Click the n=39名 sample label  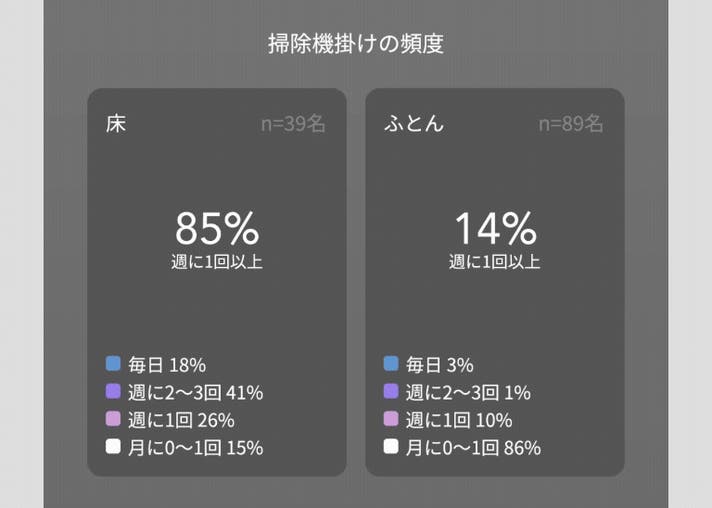click(x=293, y=123)
